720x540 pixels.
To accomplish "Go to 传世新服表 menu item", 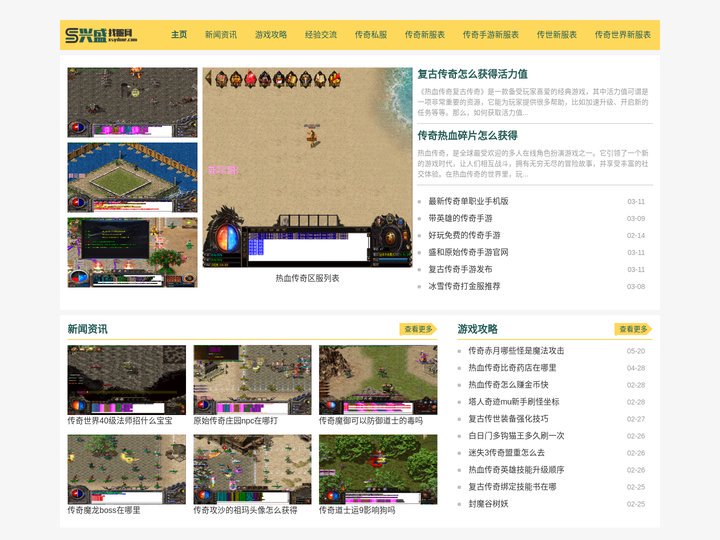I will [557, 34].
